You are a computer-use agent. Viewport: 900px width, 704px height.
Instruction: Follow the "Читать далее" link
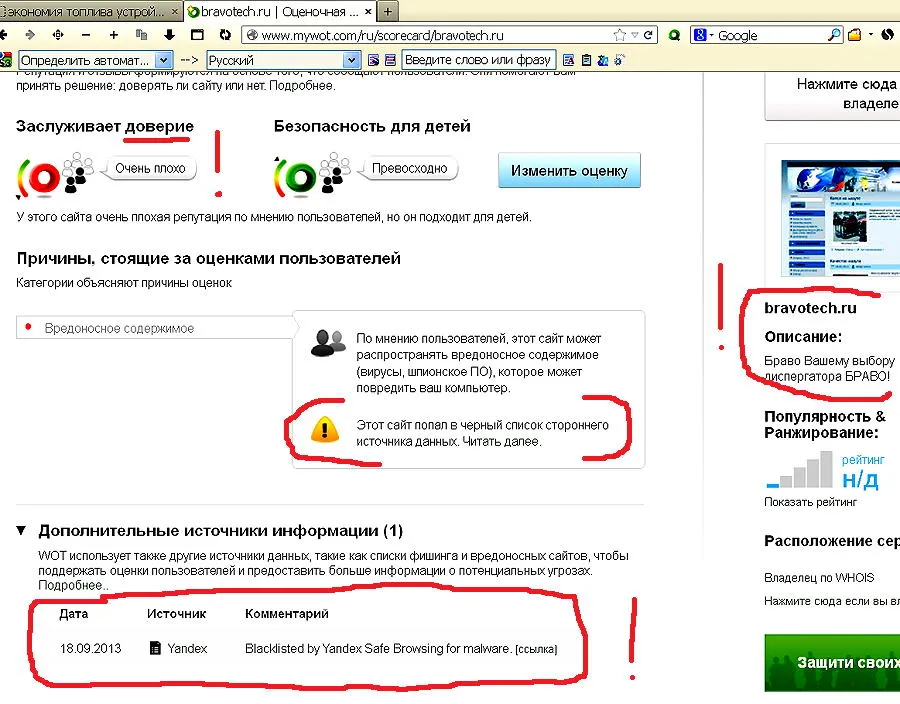point(502,441)
